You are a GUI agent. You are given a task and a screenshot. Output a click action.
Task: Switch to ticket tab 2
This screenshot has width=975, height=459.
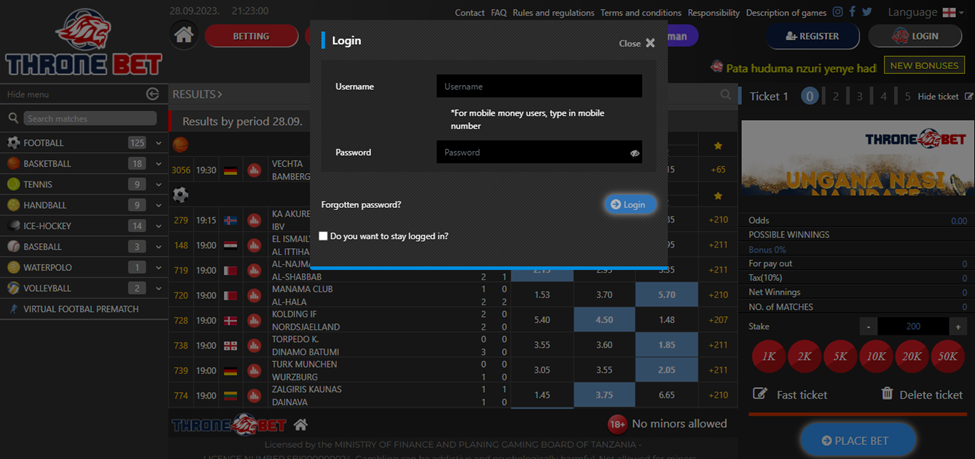click(836, 96)
